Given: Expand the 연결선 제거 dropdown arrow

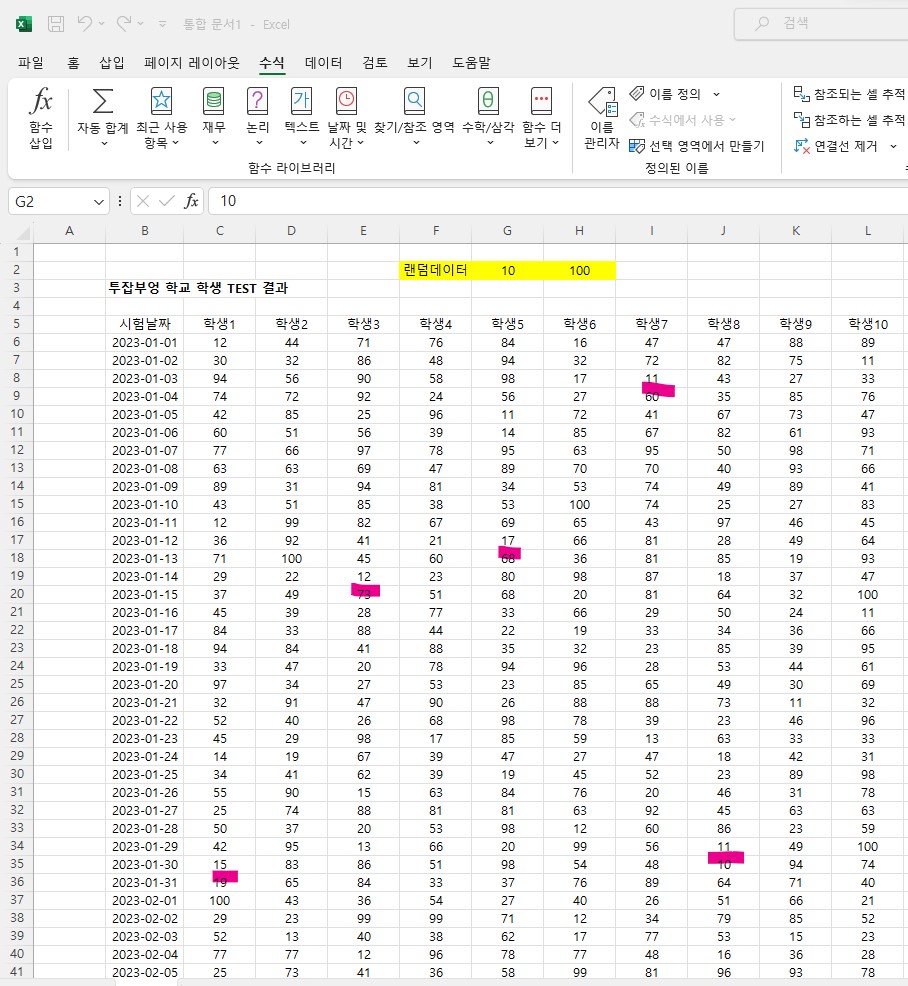Looking at the screenshot, I should (x=893, y=147).
